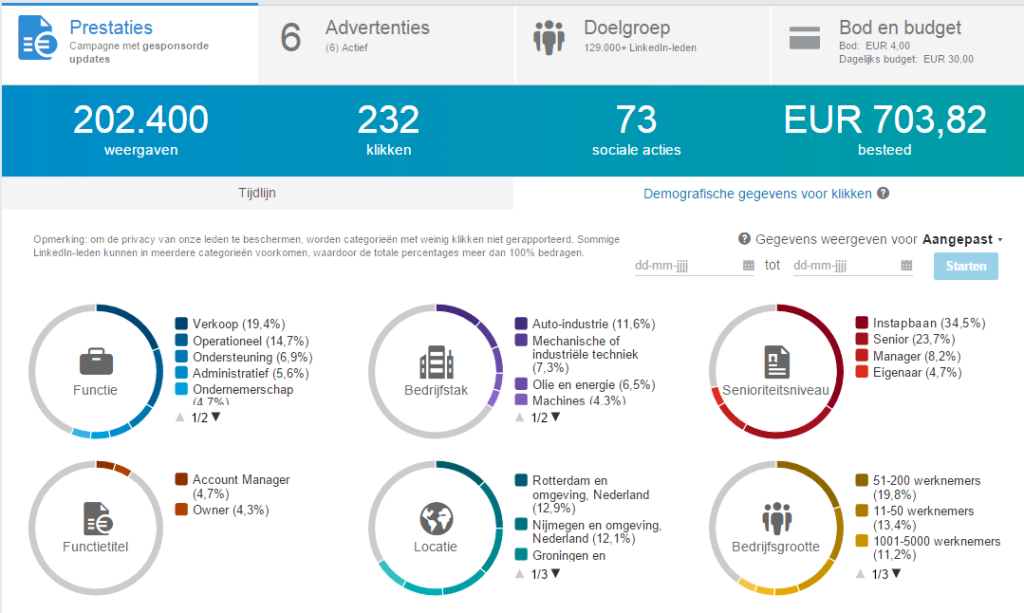Viewport: 1024px width, 613px height.
Task: Click the Prestaties document icon
Action: [39, 38]
